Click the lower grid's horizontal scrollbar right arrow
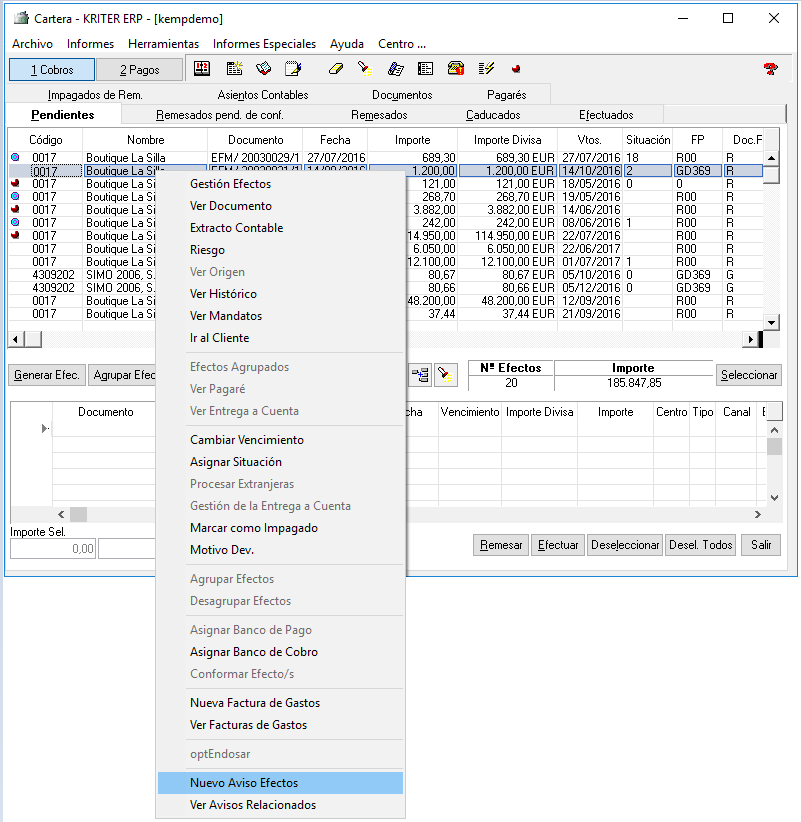The image size is (801, 822). (x=757, y=515)
